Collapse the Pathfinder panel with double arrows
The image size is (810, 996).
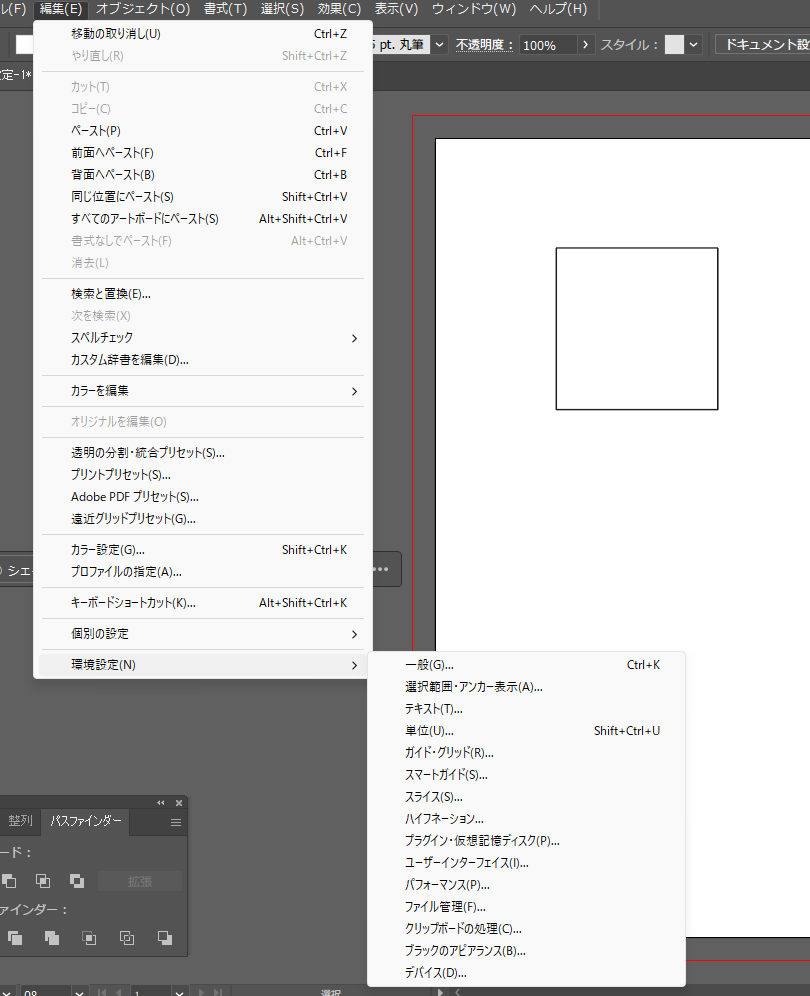pyautogui.click(x=161, y=803)
